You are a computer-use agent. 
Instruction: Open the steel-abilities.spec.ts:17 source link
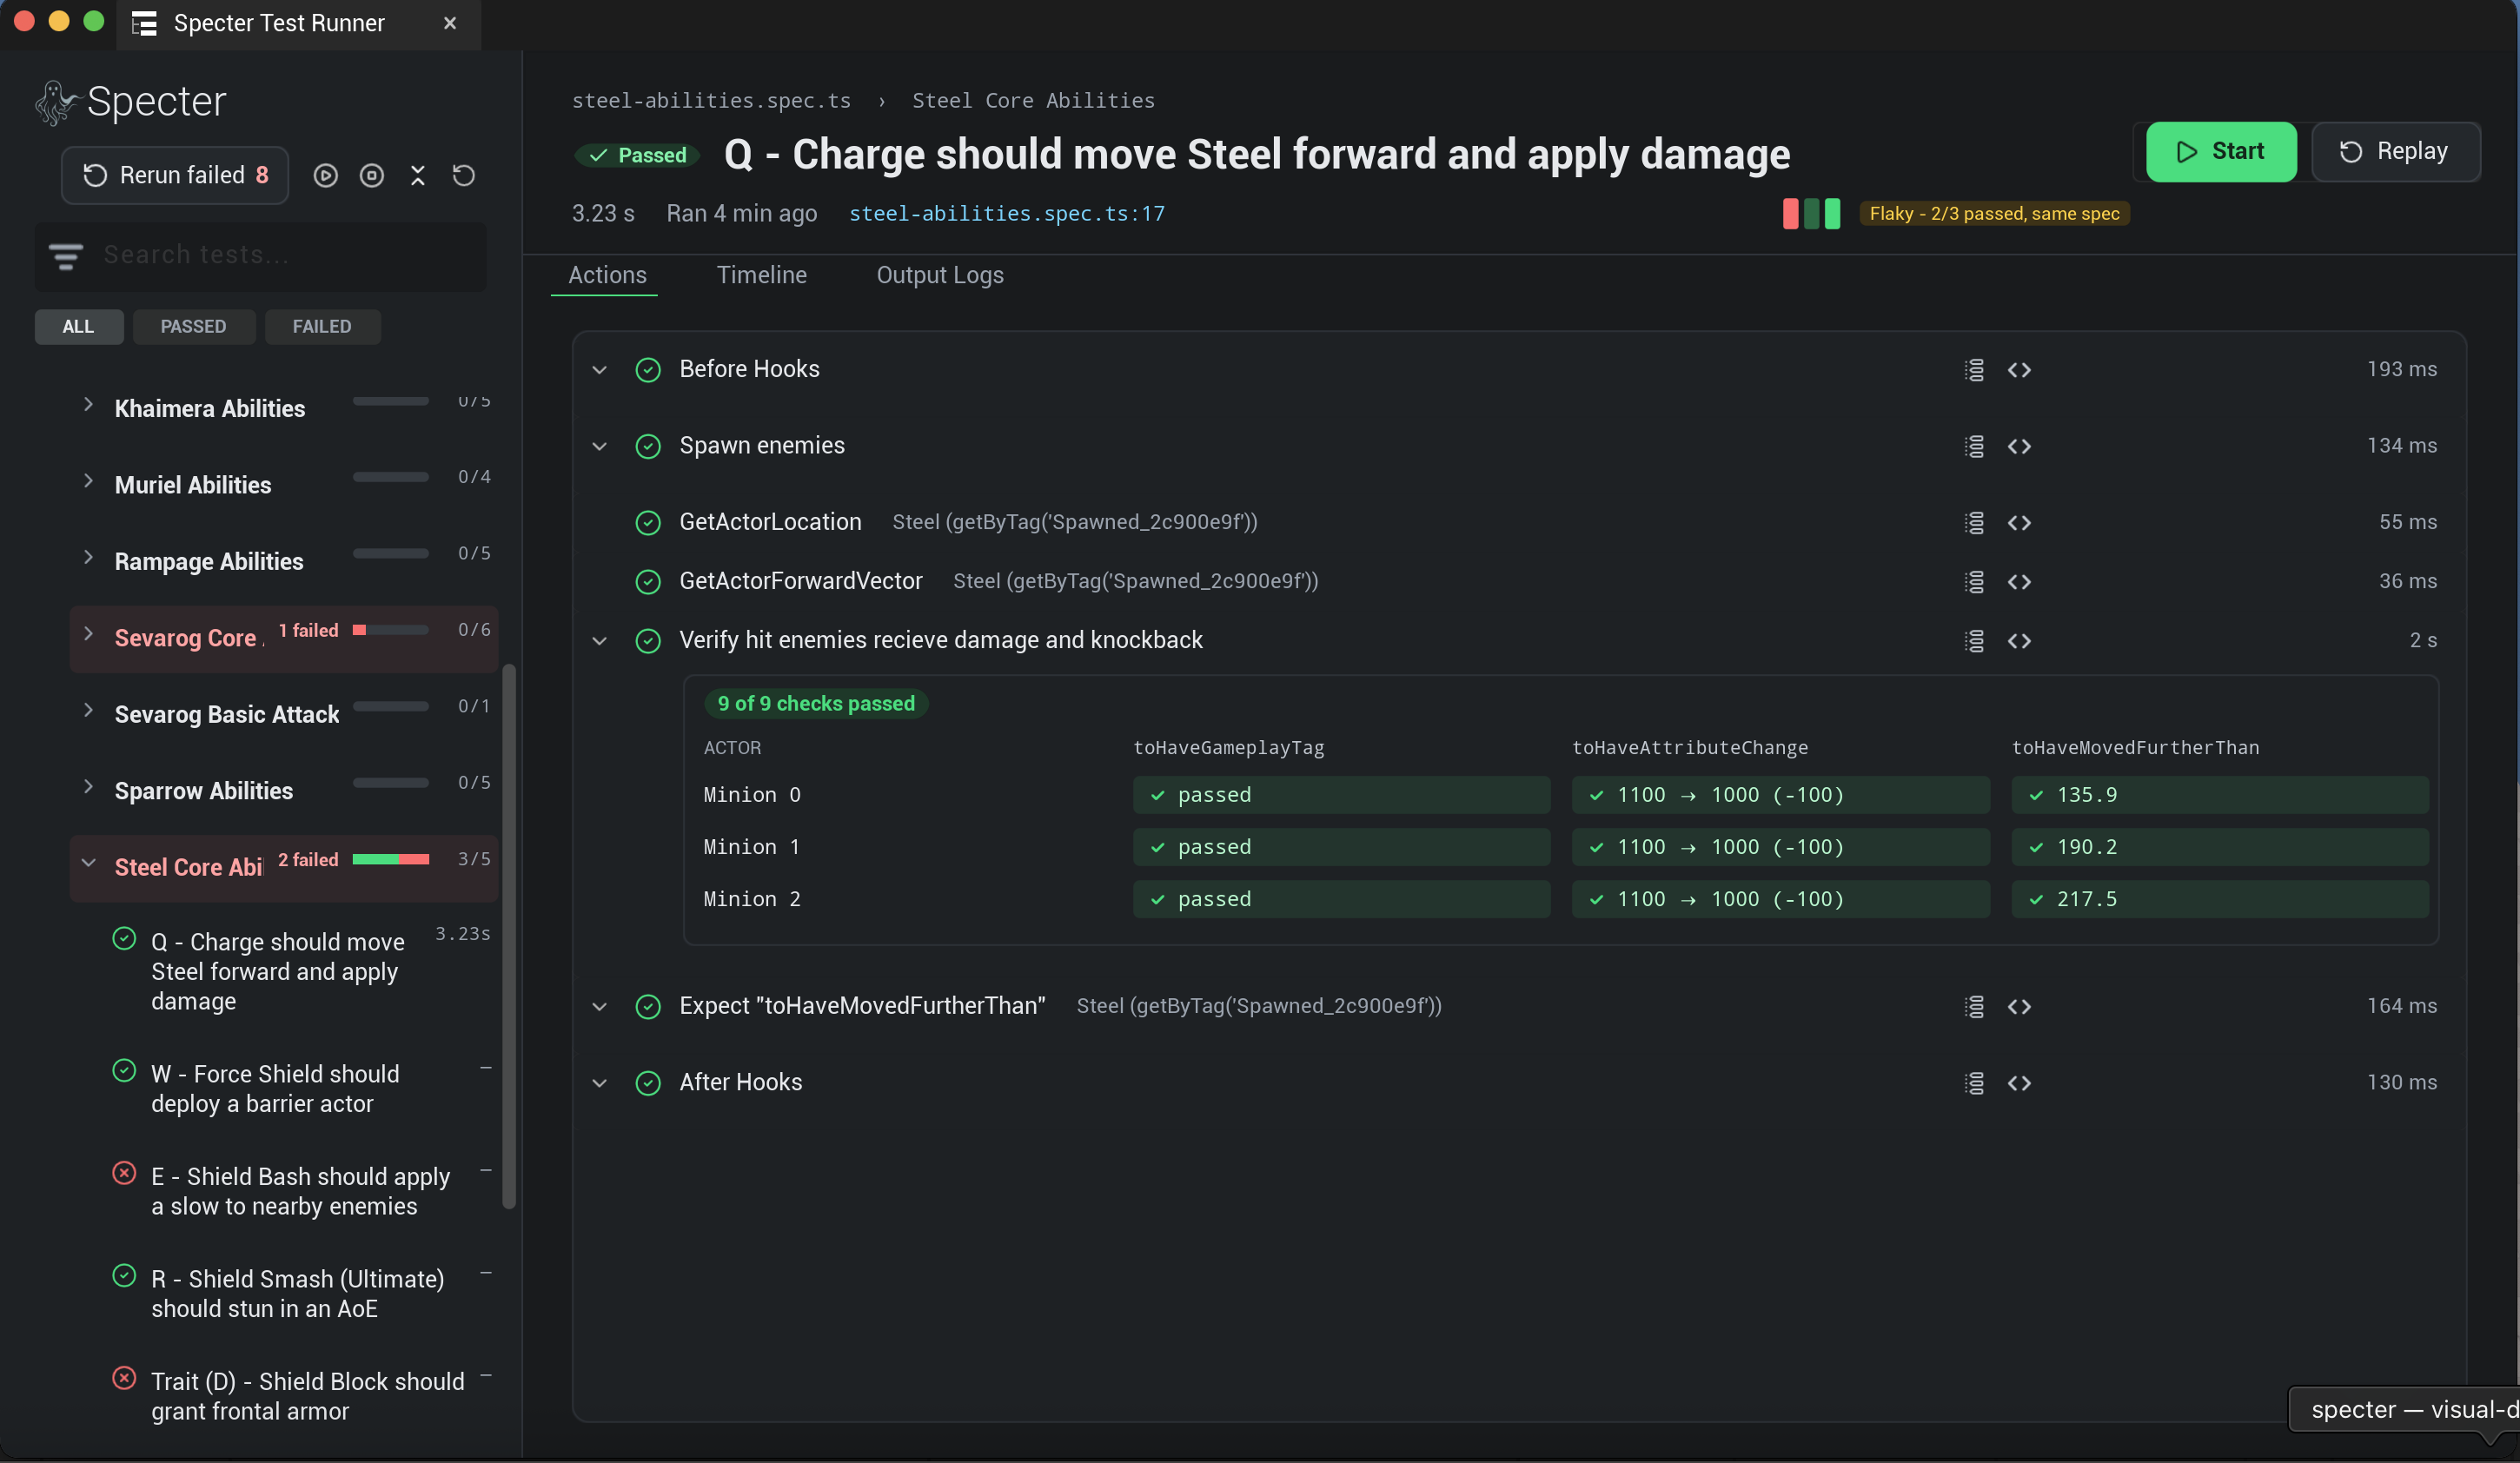[x=1007, y=214]
